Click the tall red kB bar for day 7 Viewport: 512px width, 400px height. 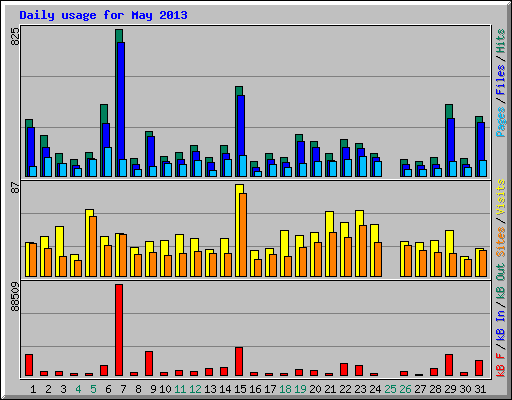click(119, 330)
